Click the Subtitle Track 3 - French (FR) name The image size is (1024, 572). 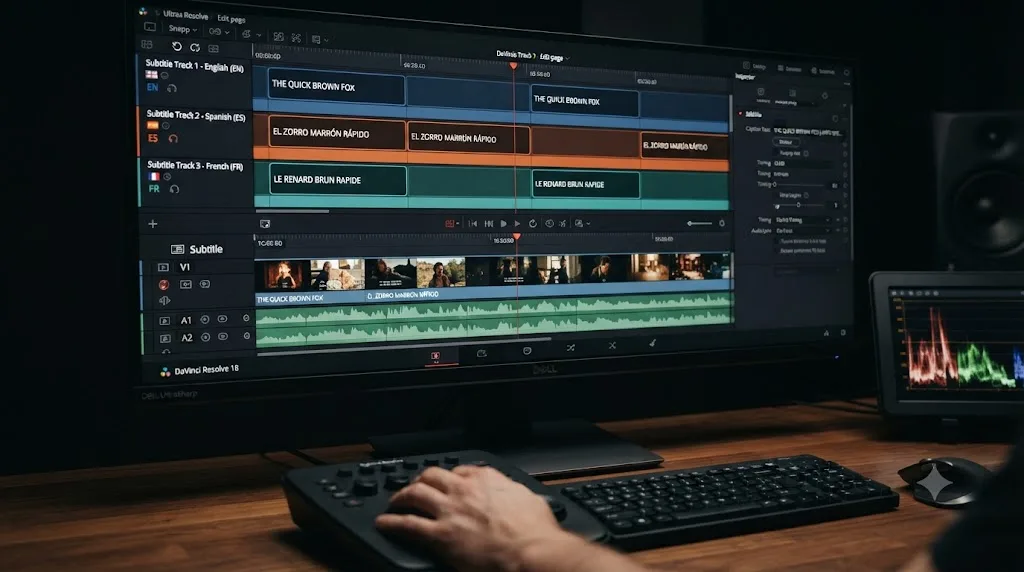coord(195,166)
